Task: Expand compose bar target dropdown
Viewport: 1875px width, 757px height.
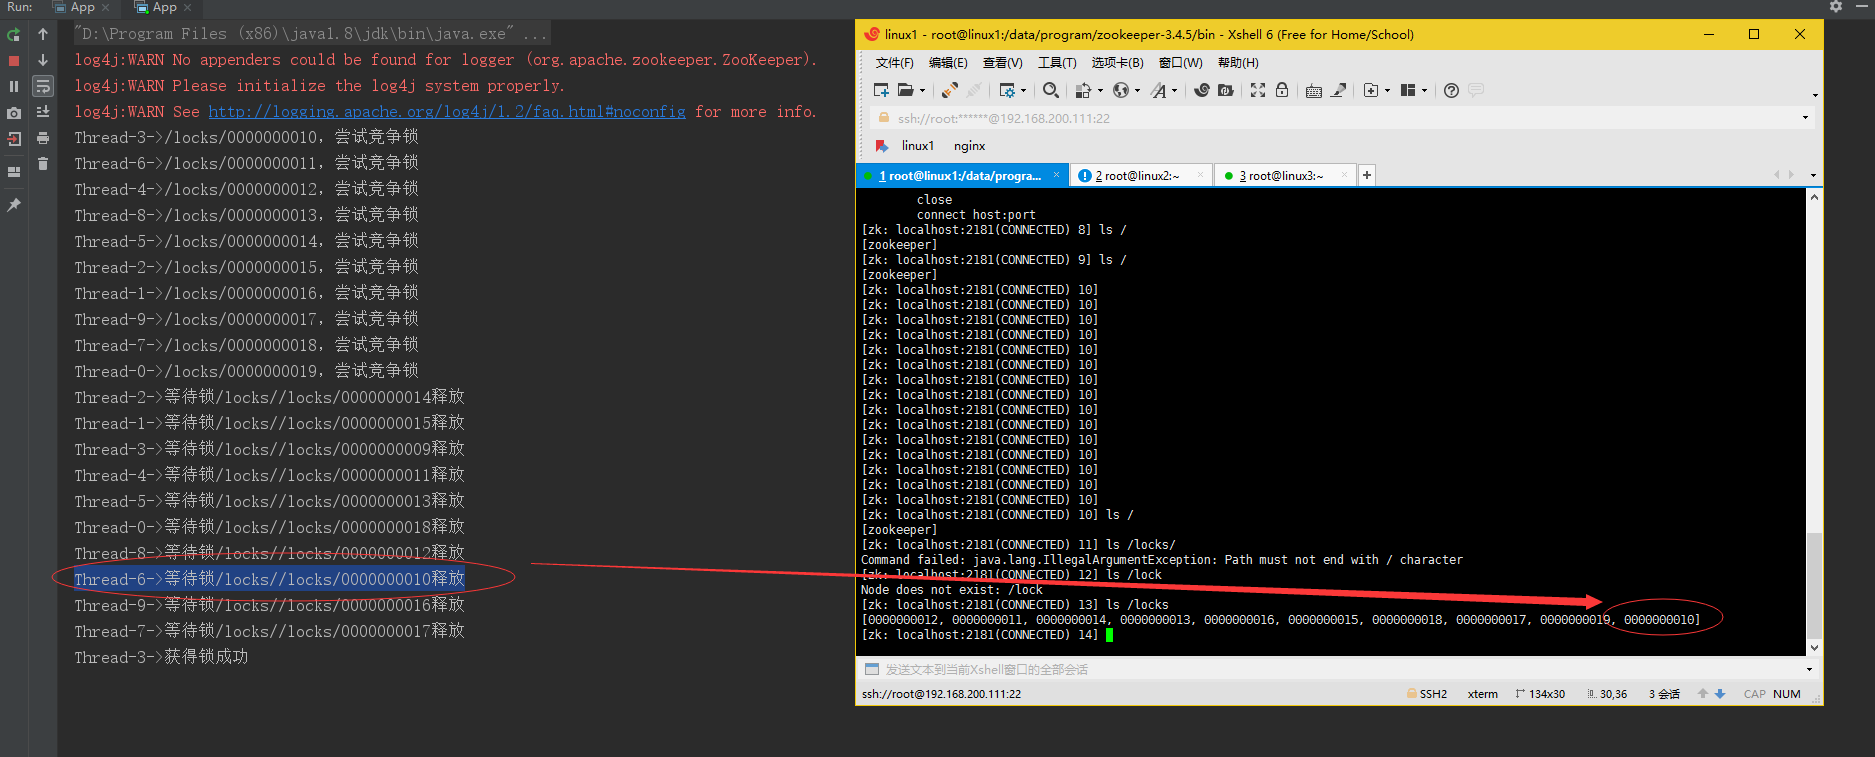Action: coord(1809,670)
